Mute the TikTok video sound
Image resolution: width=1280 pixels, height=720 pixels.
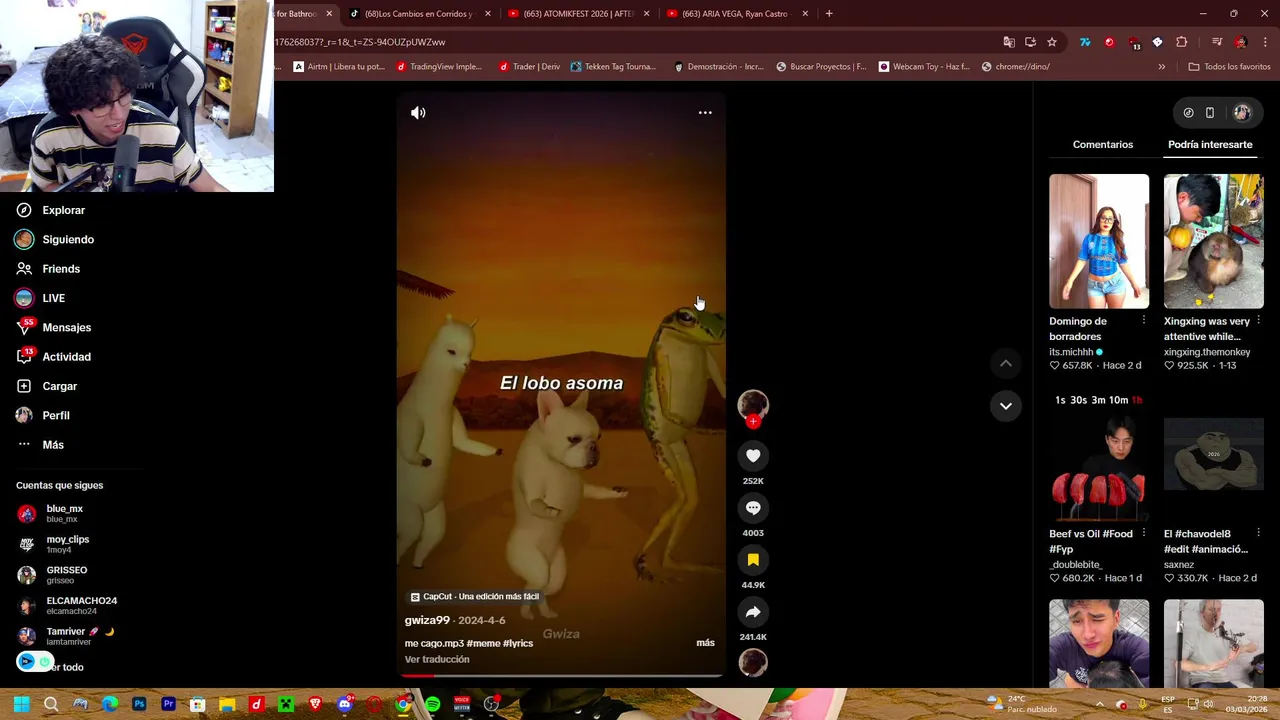pyautogui.click(x=418, y=113)
